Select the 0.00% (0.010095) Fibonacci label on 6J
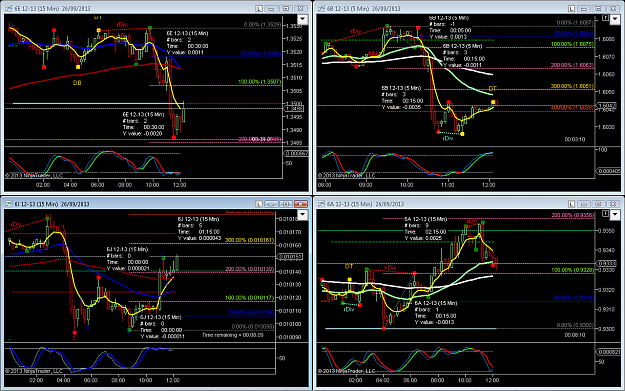 [253, 326]
